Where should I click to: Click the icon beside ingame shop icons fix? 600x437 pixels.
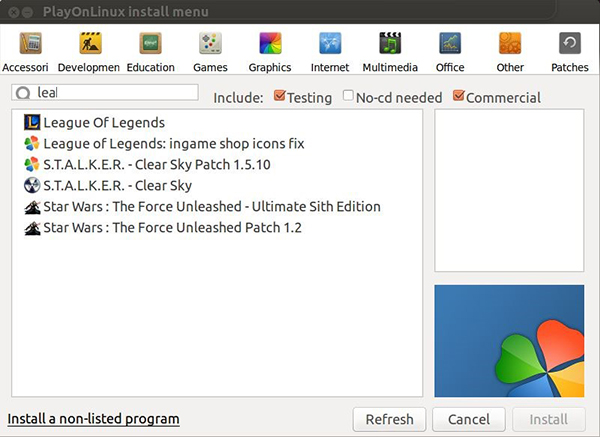32,143
